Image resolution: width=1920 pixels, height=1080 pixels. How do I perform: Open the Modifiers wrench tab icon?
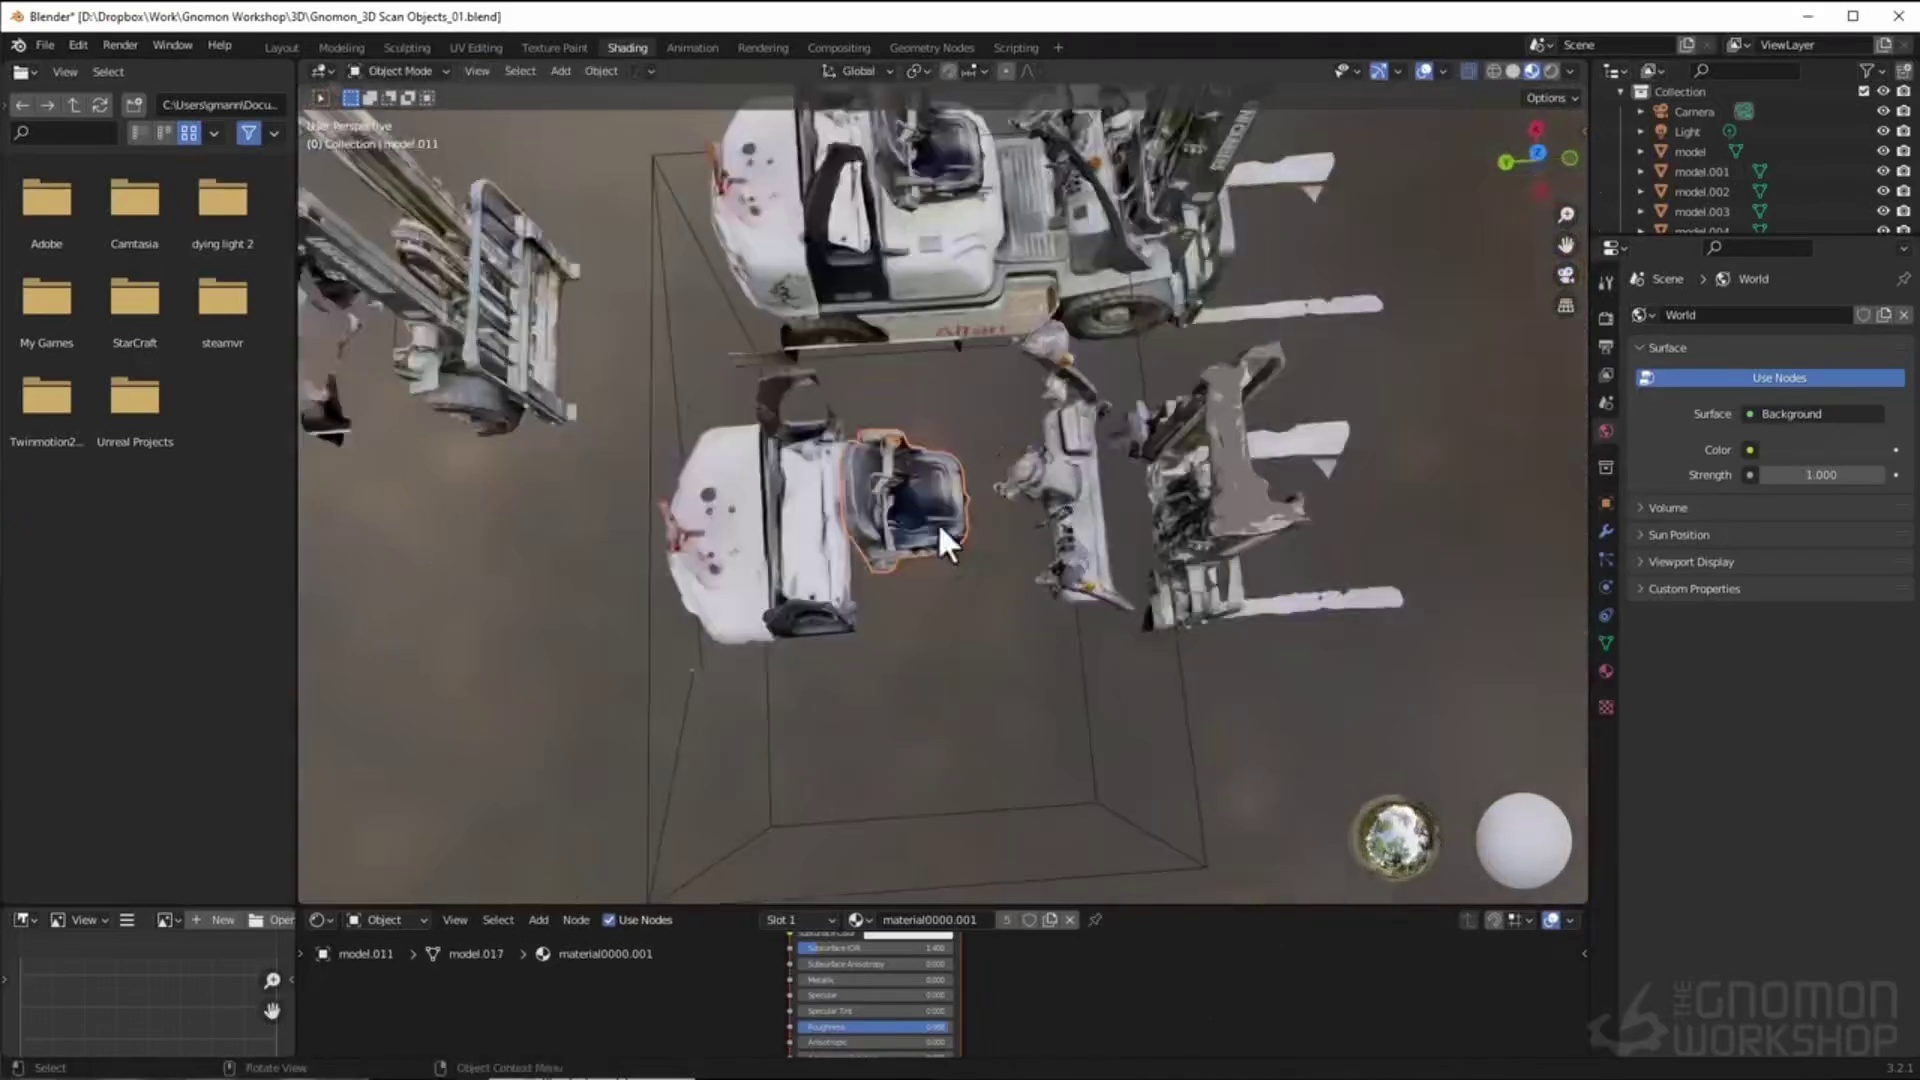tap(1606, 531)
